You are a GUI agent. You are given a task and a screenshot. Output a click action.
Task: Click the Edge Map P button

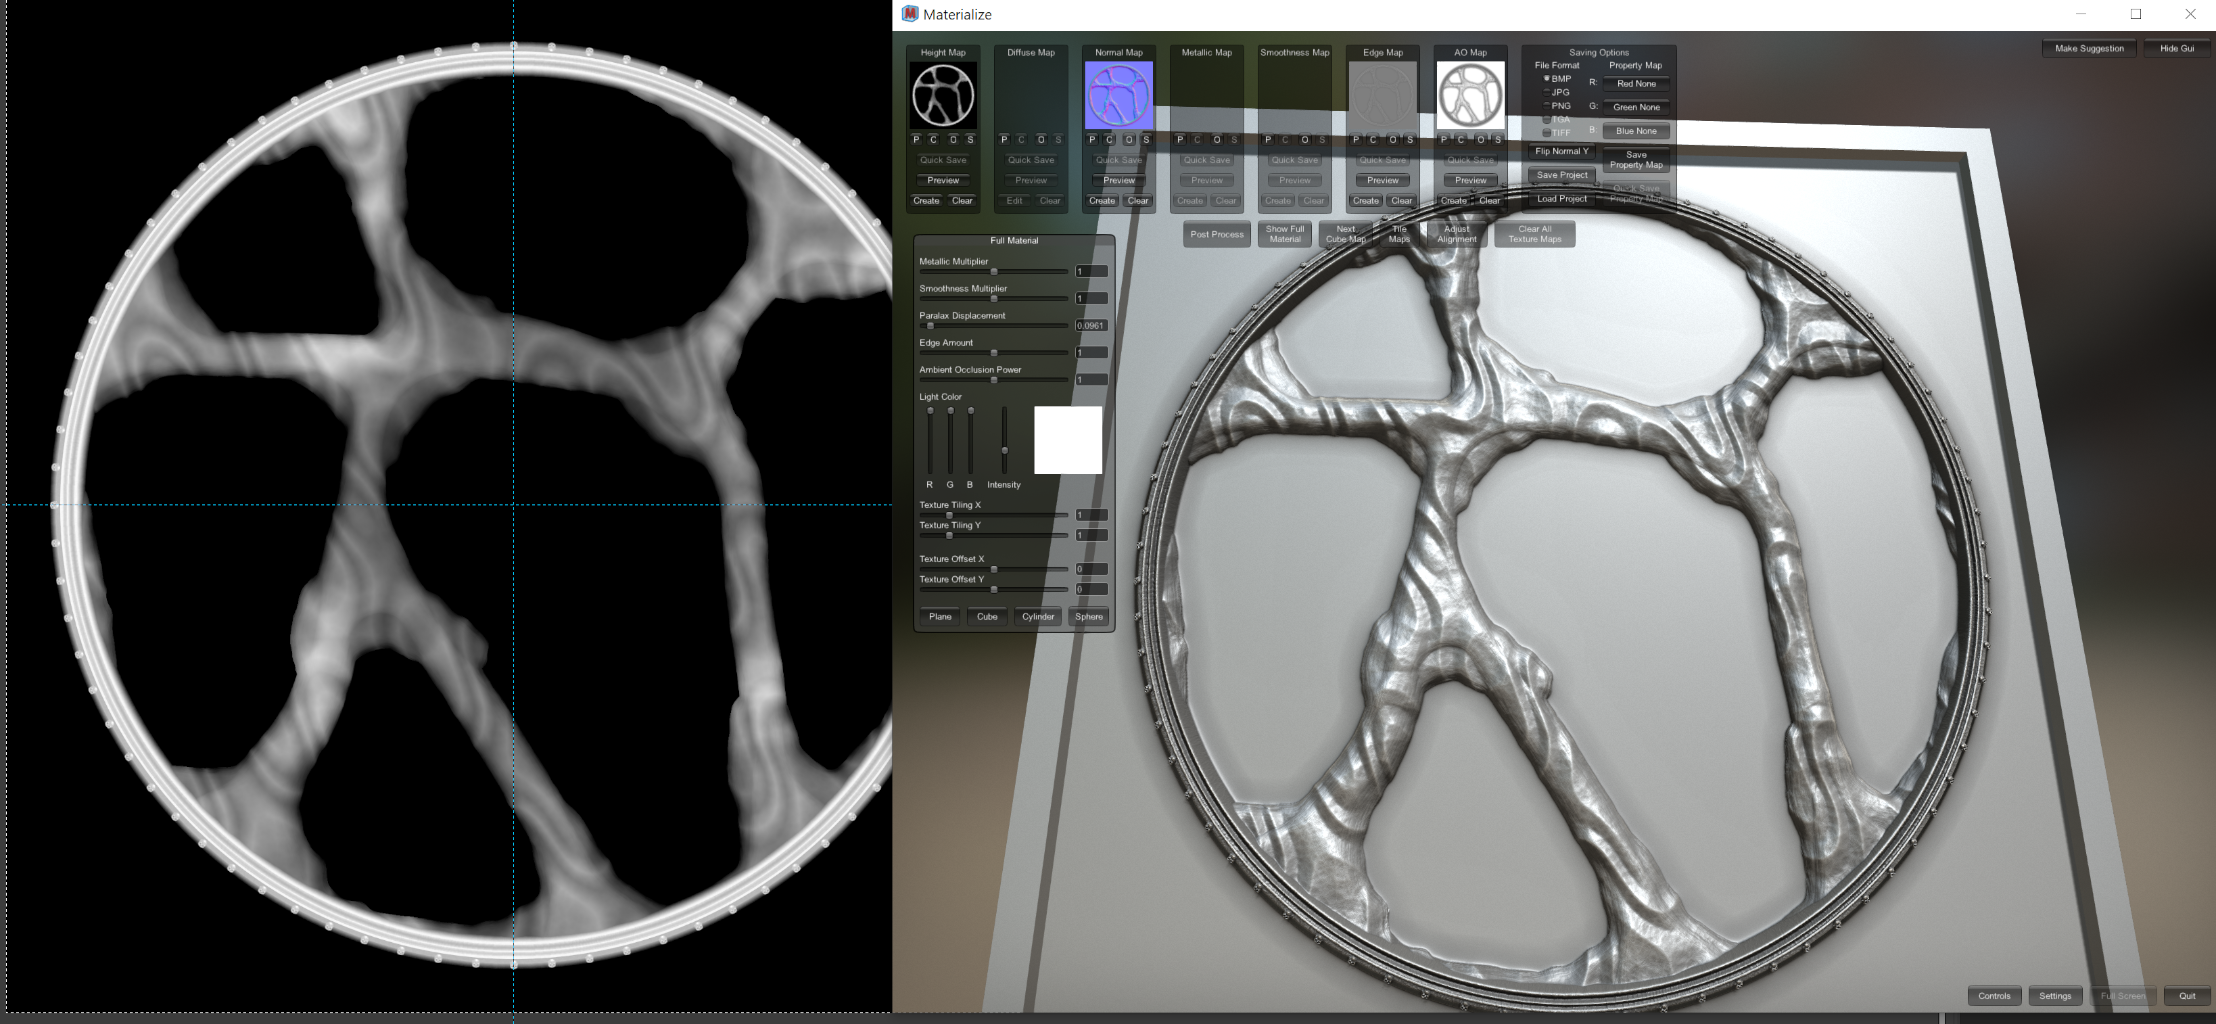pos(1356,140)
